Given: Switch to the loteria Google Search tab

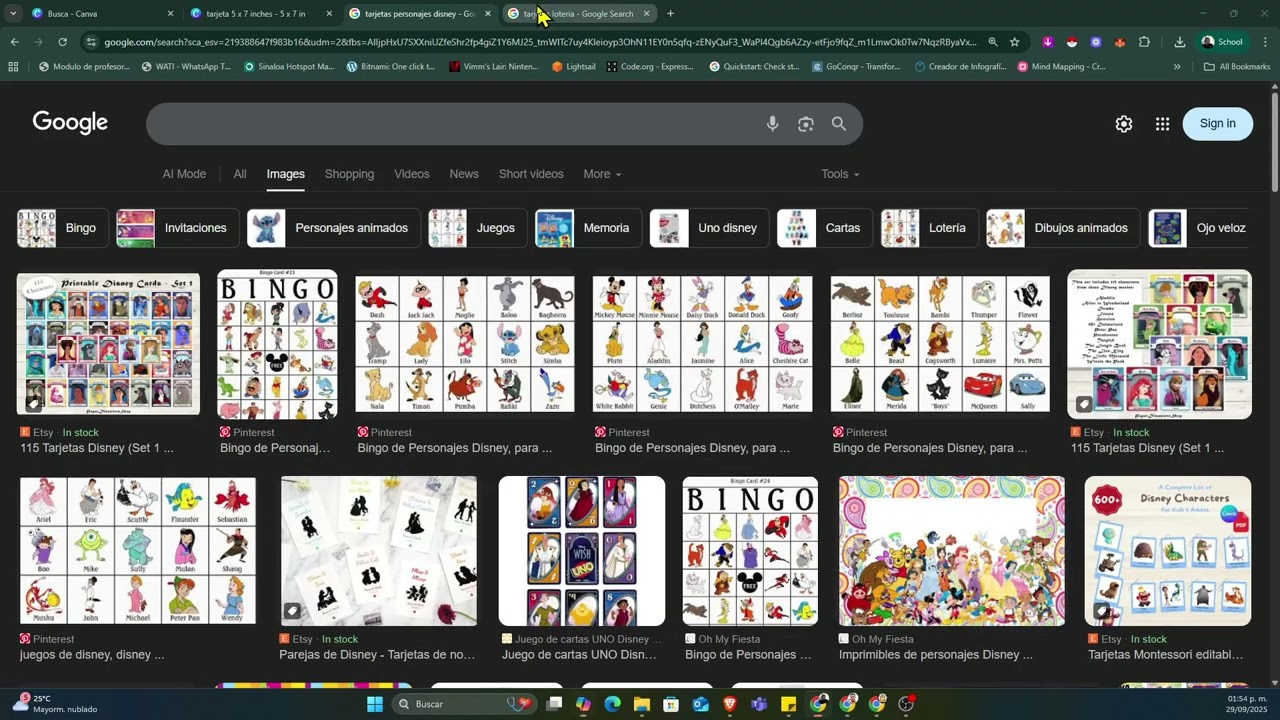Looking at the screenshot, I should pos(579,14).
